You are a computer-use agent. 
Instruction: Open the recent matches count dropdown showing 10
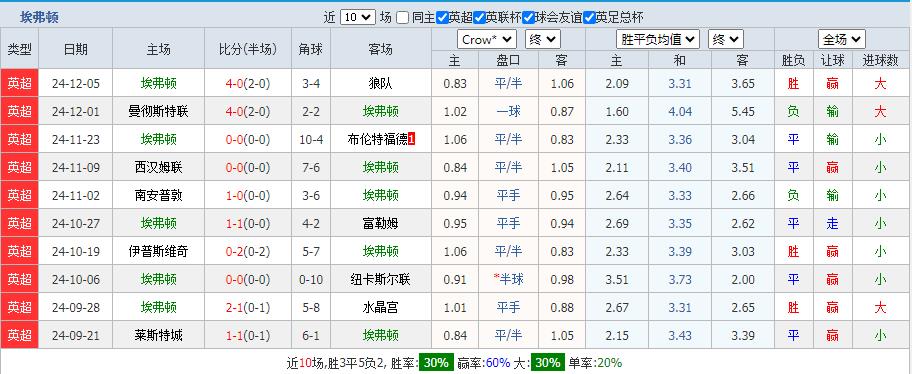tap(358, 17)
